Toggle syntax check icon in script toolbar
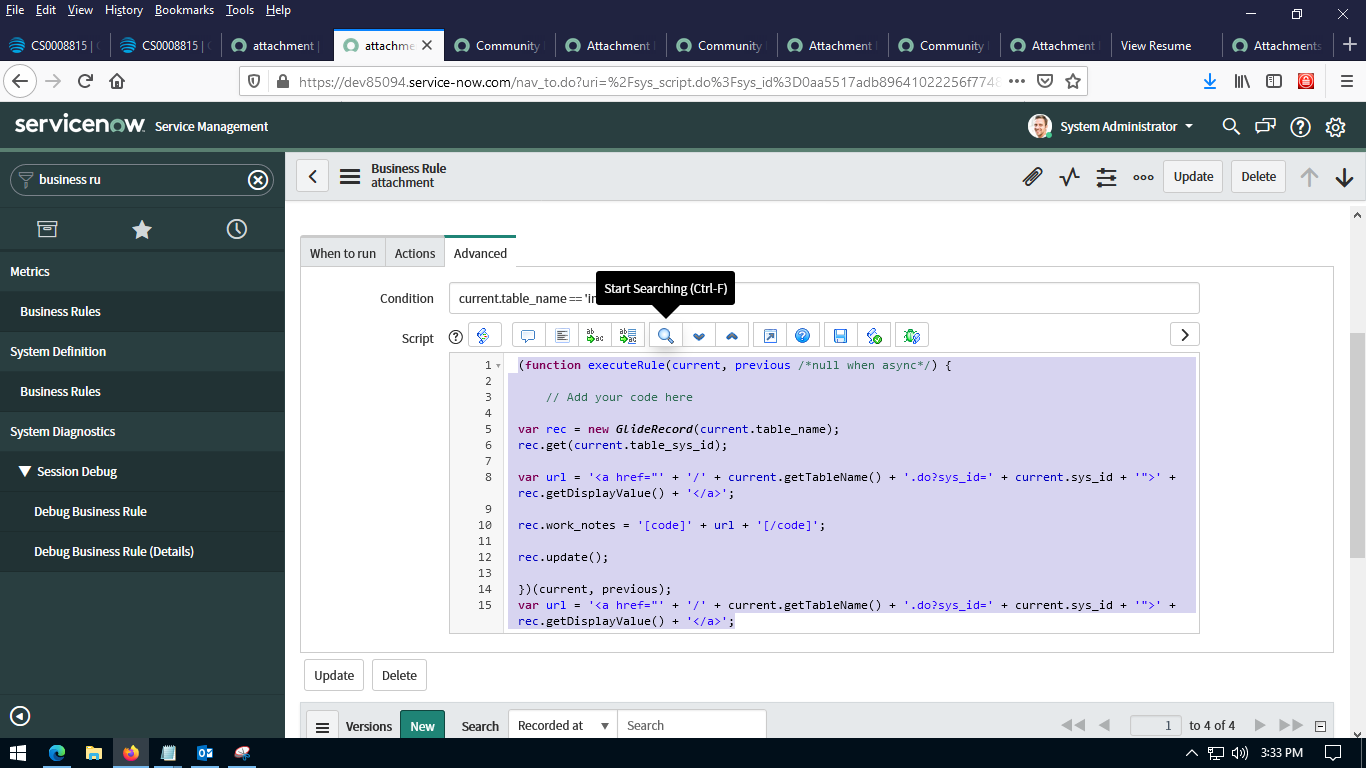The image size is (1366, 768). coord(874,335)
